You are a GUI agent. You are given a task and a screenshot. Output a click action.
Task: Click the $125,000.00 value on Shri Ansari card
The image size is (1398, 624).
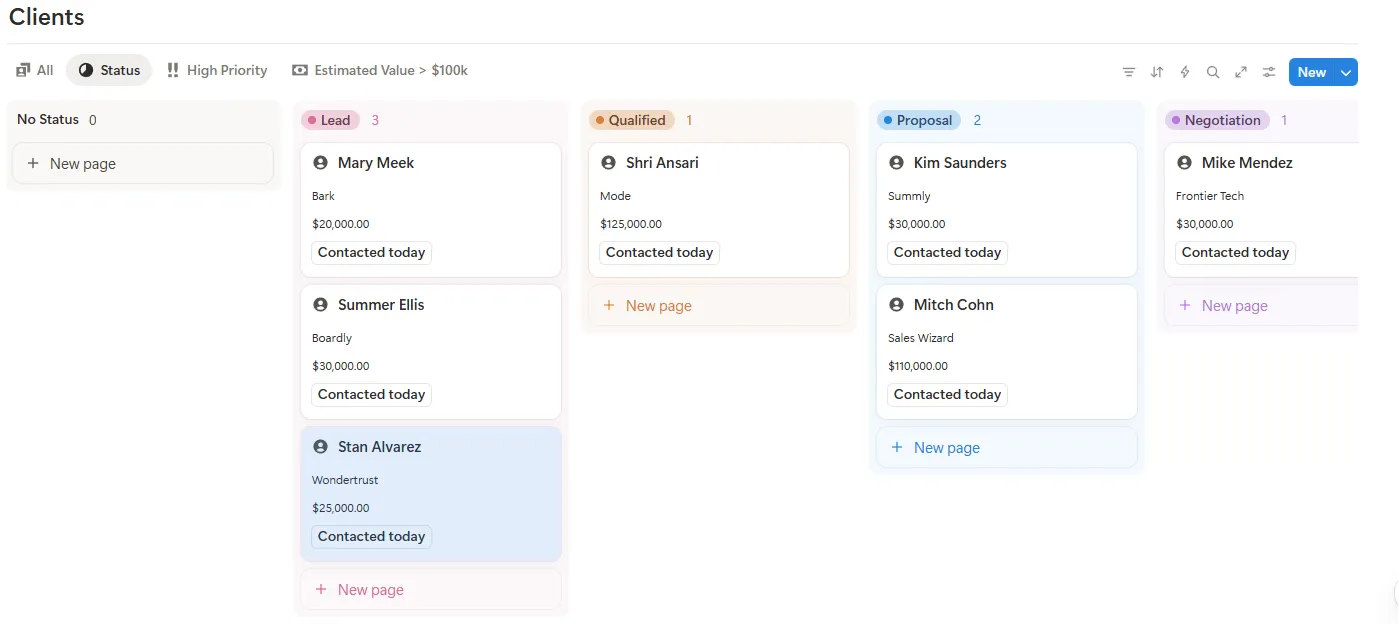click(631, 224)
